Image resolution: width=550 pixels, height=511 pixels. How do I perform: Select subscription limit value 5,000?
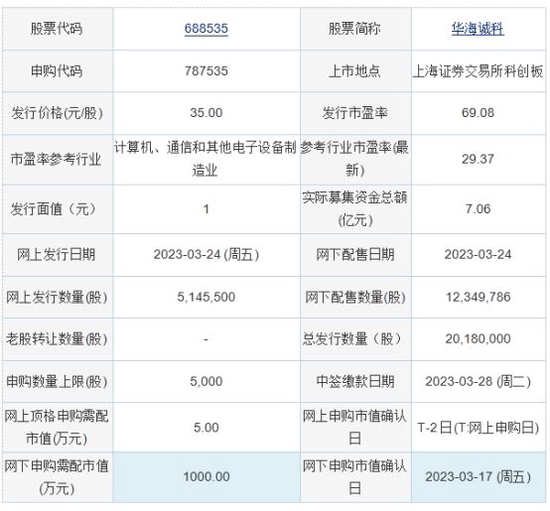(206, 382)
